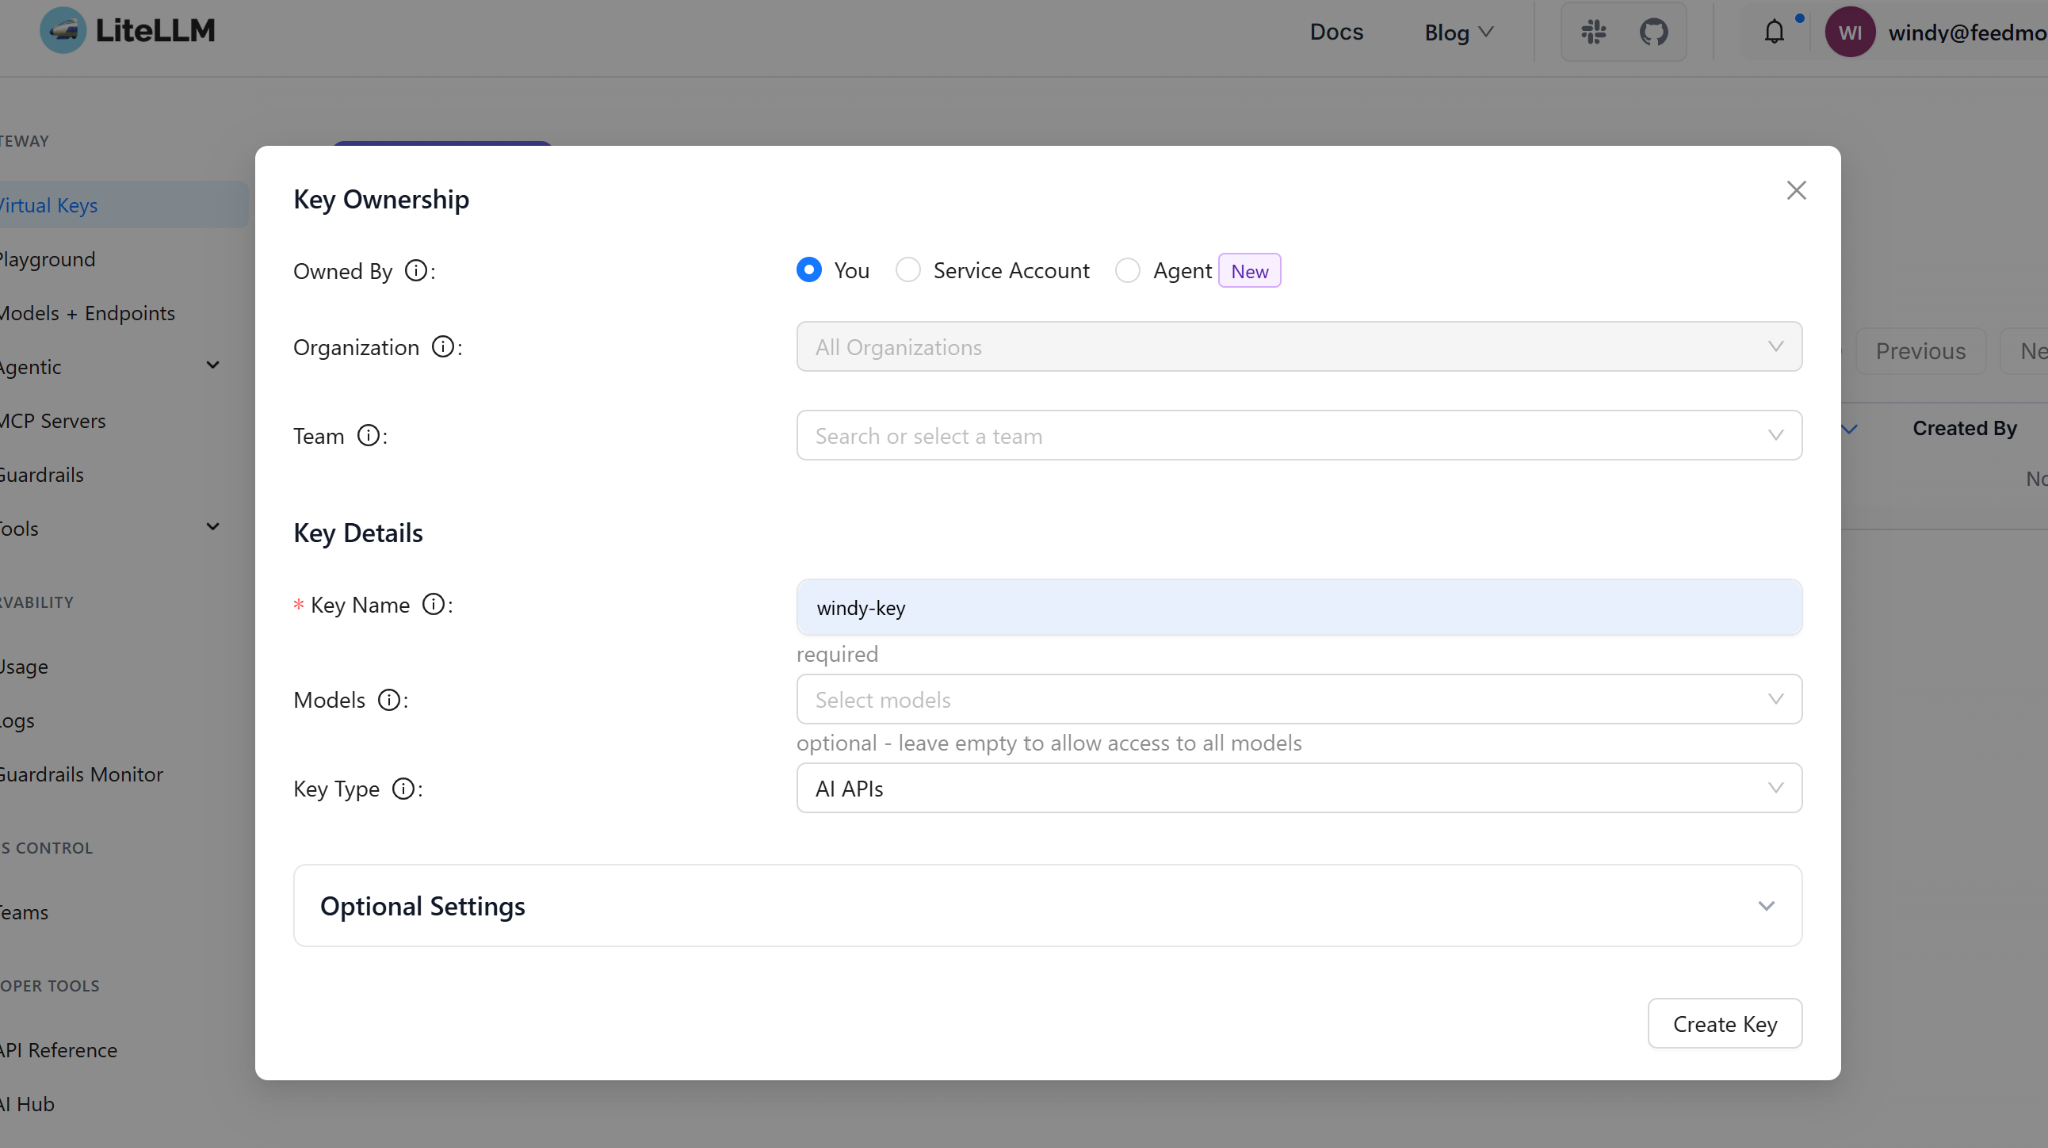2048x1148 pixels.
Task: Click the LiteLLM logo icon
Action: (63, 30)
